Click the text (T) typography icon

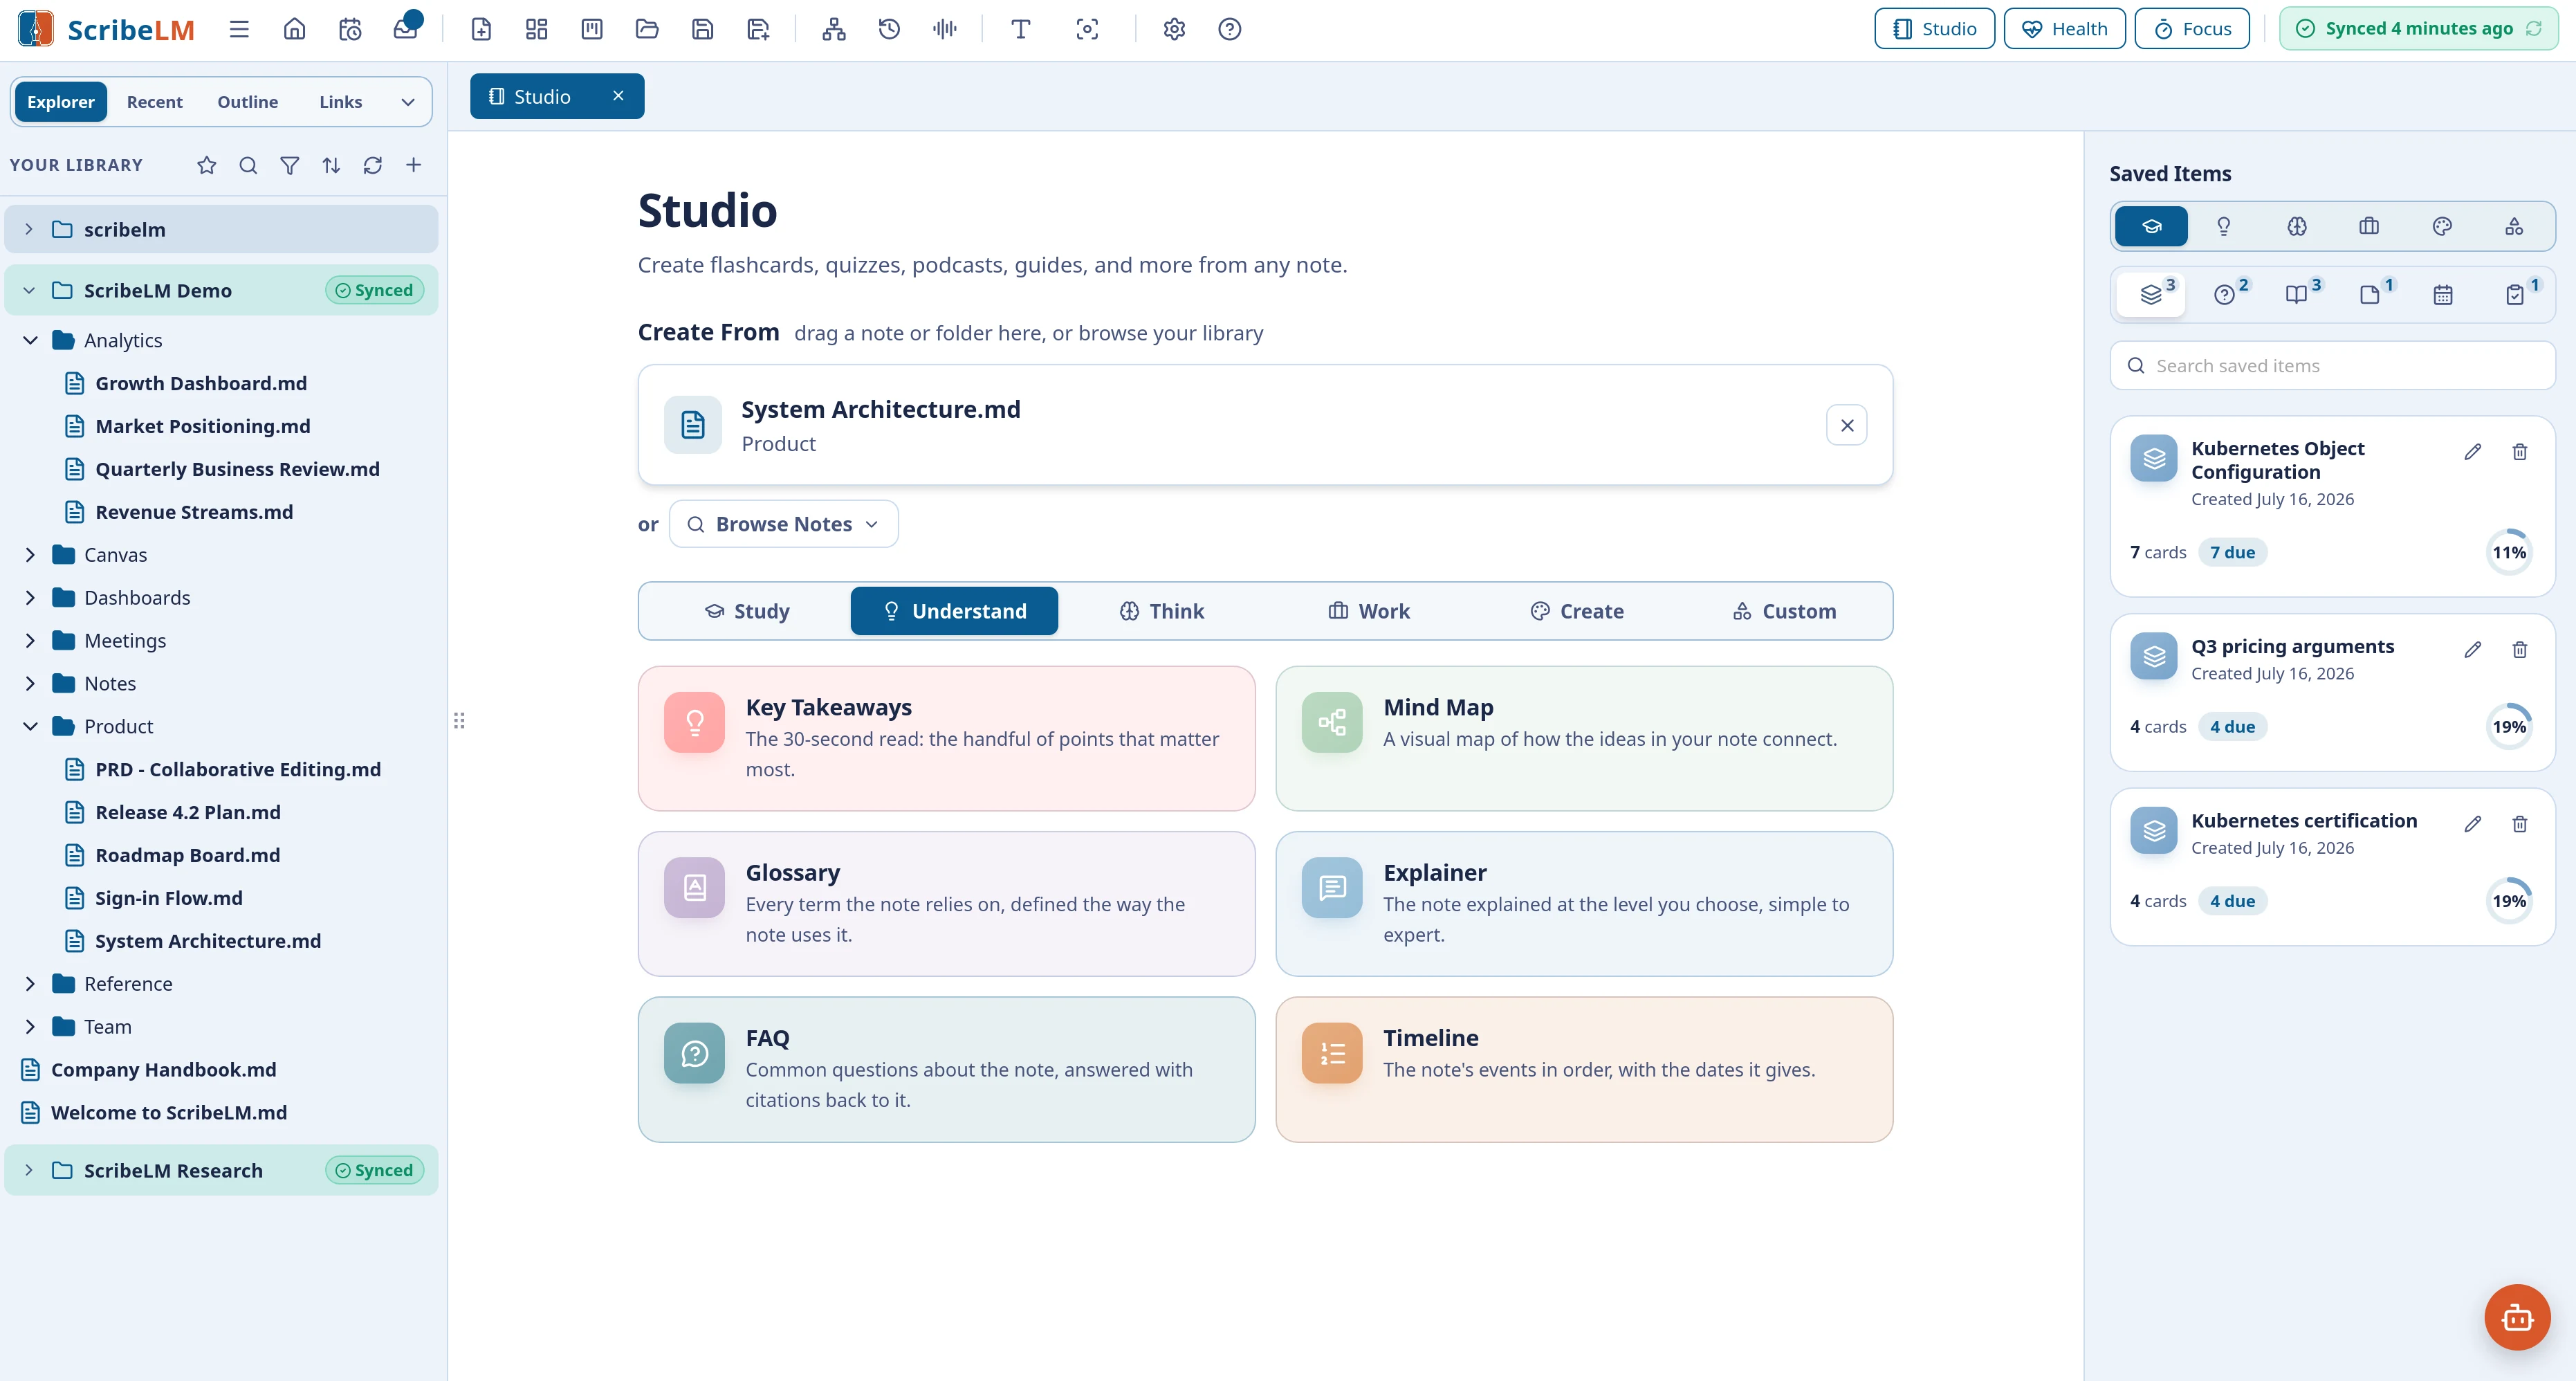point(1021,29)
